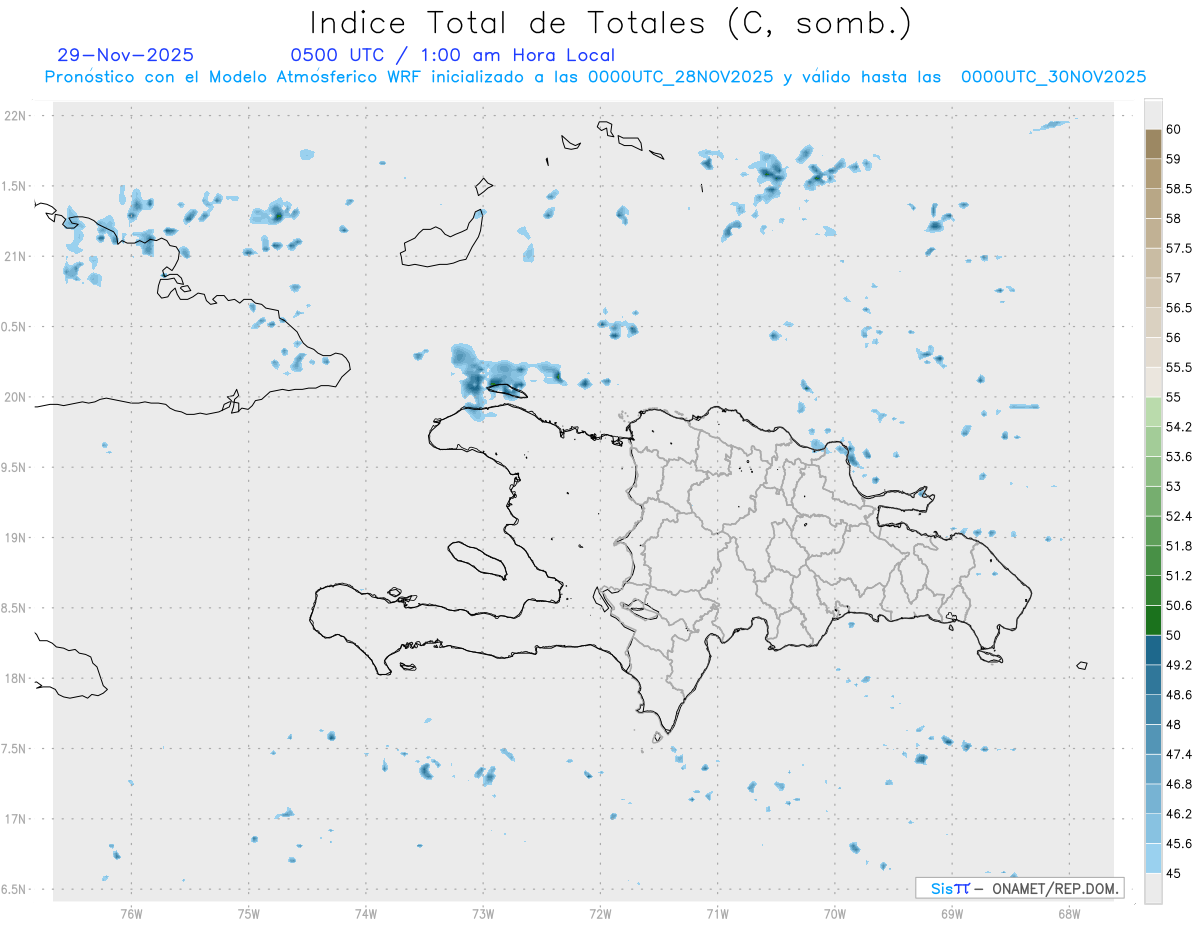1200x927 pixels.
Task: Click the longitude axis label "70W"
Action: 835,914
